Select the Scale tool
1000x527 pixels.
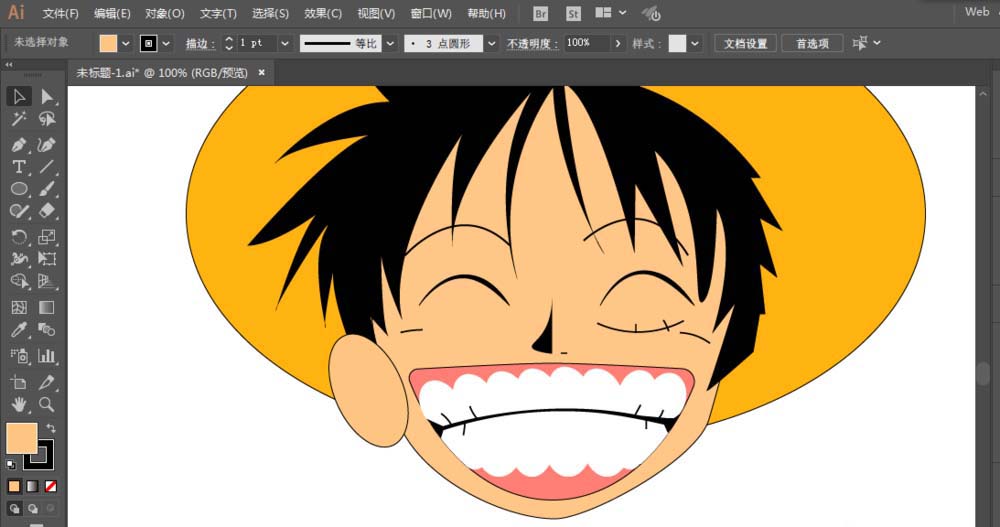point(47,237)
